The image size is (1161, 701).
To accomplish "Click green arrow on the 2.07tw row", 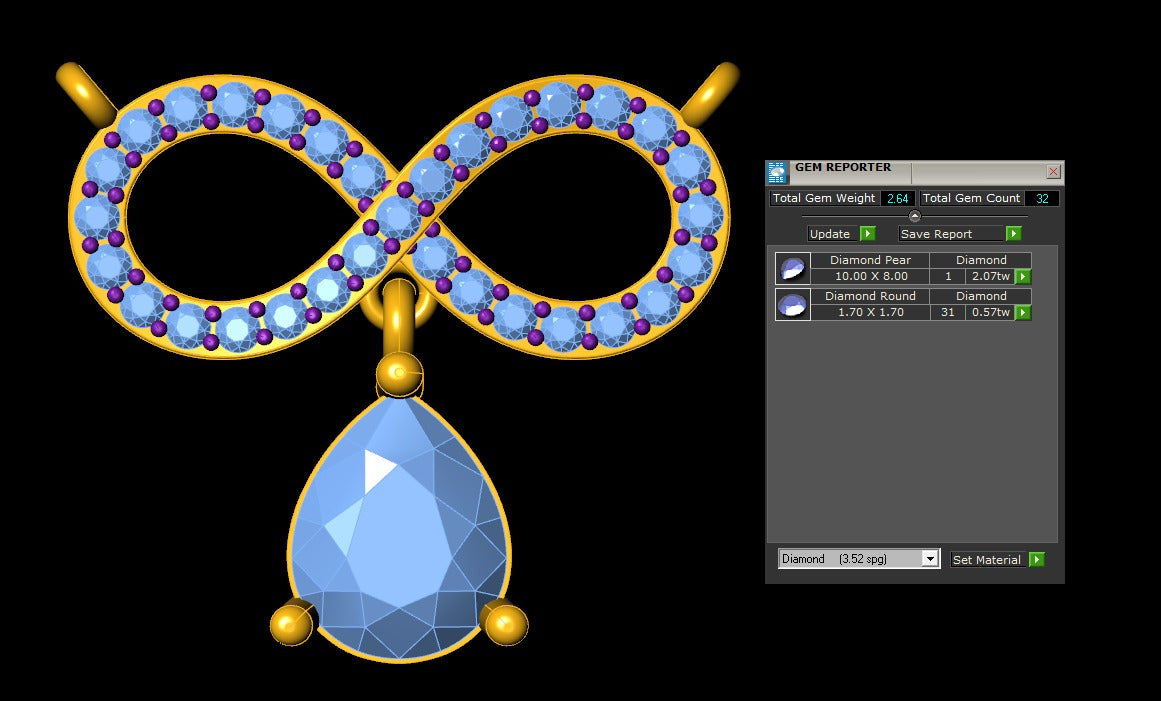I will coord(1023,277).
